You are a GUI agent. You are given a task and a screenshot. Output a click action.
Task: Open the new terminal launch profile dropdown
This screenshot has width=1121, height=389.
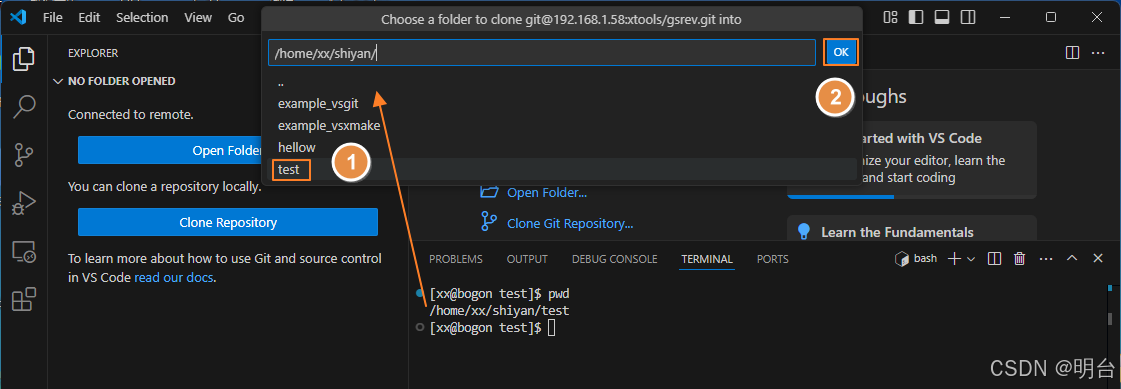pos(971,259)
